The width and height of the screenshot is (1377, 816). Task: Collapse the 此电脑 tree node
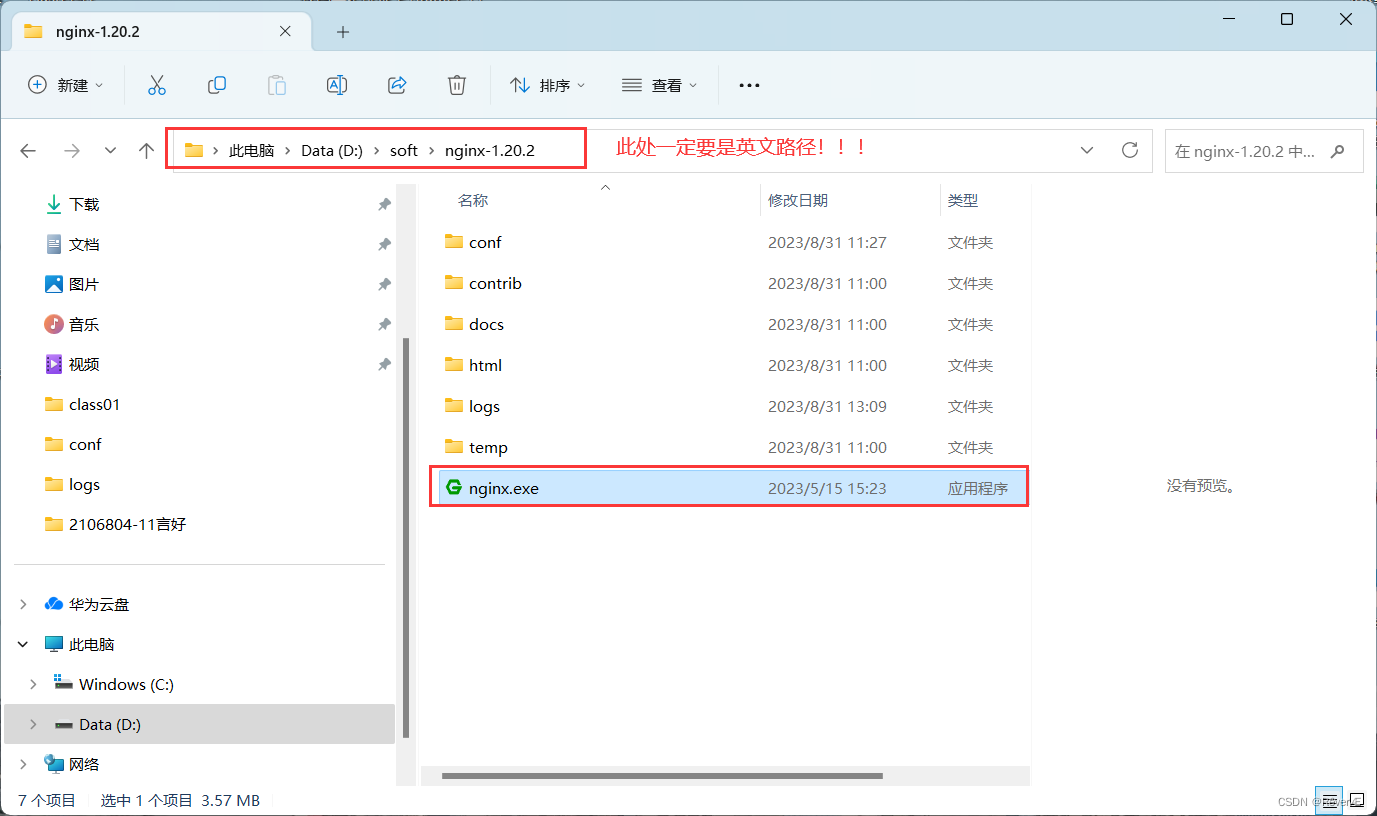[23, 645]
